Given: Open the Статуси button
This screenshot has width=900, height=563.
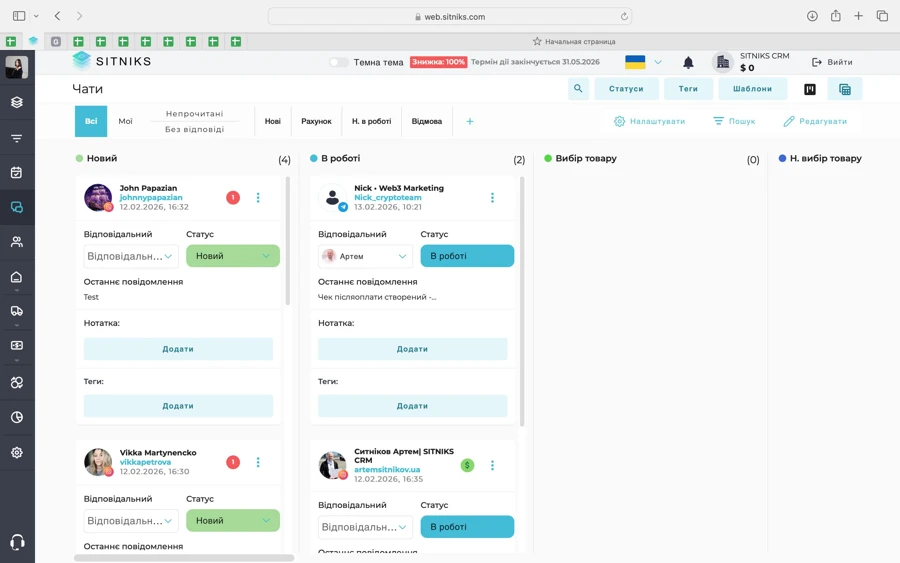Looking at the screenshot, I should pos(626,89).
